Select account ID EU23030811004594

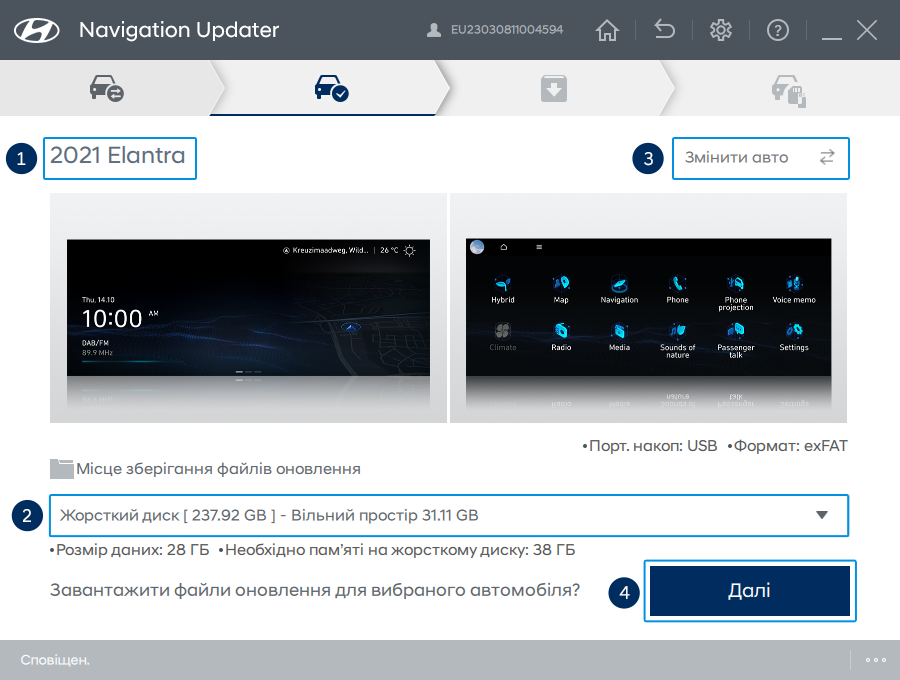click(x=507, y=30)
